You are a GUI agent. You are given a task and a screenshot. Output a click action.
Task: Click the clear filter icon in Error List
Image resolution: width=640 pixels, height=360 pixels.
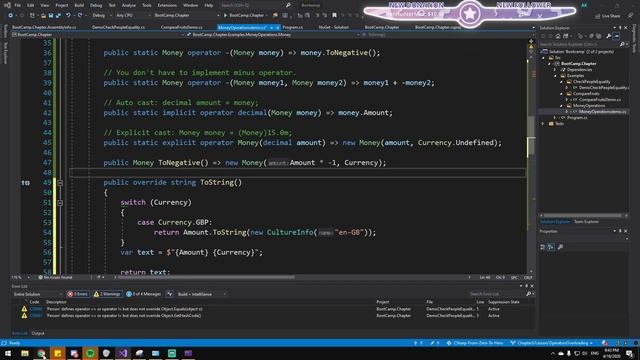coord(170,294)
